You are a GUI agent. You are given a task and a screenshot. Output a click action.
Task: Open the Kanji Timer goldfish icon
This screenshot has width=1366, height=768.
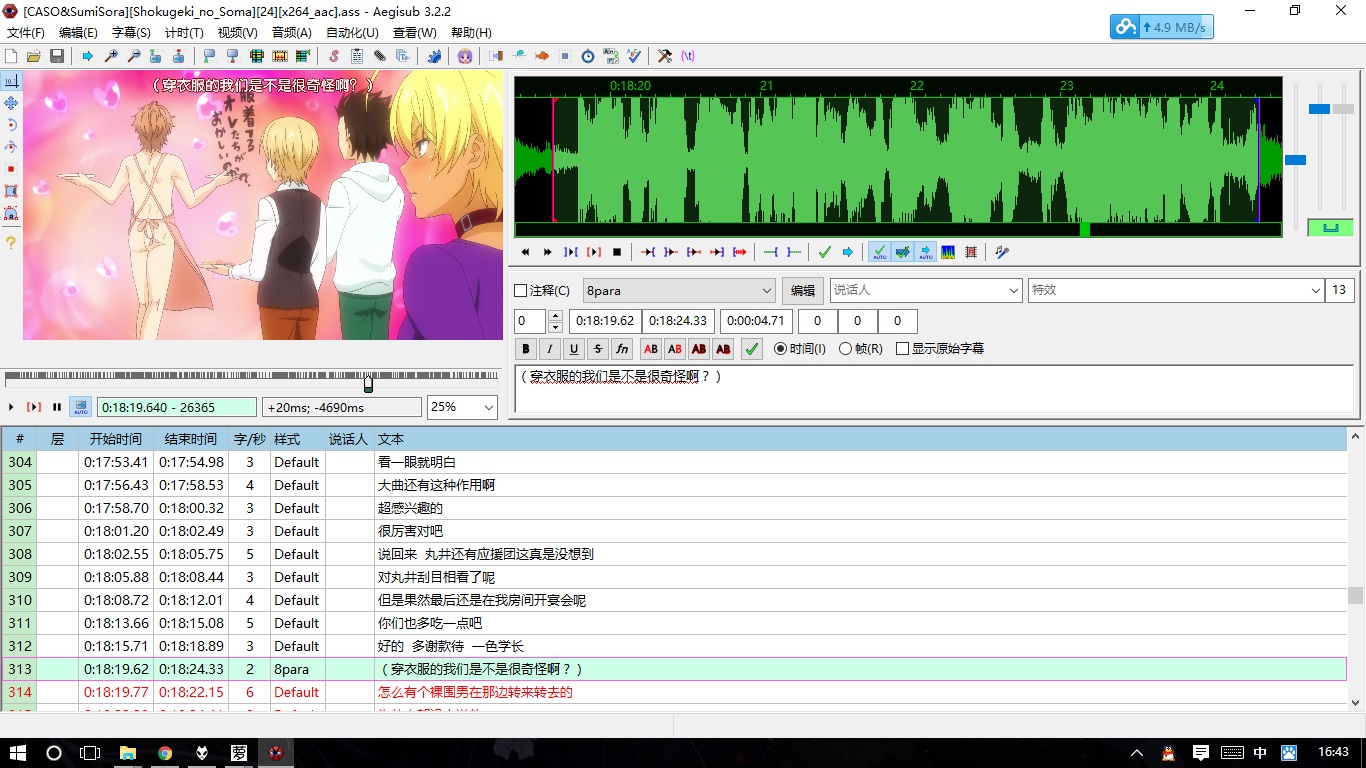coord(542,56)
